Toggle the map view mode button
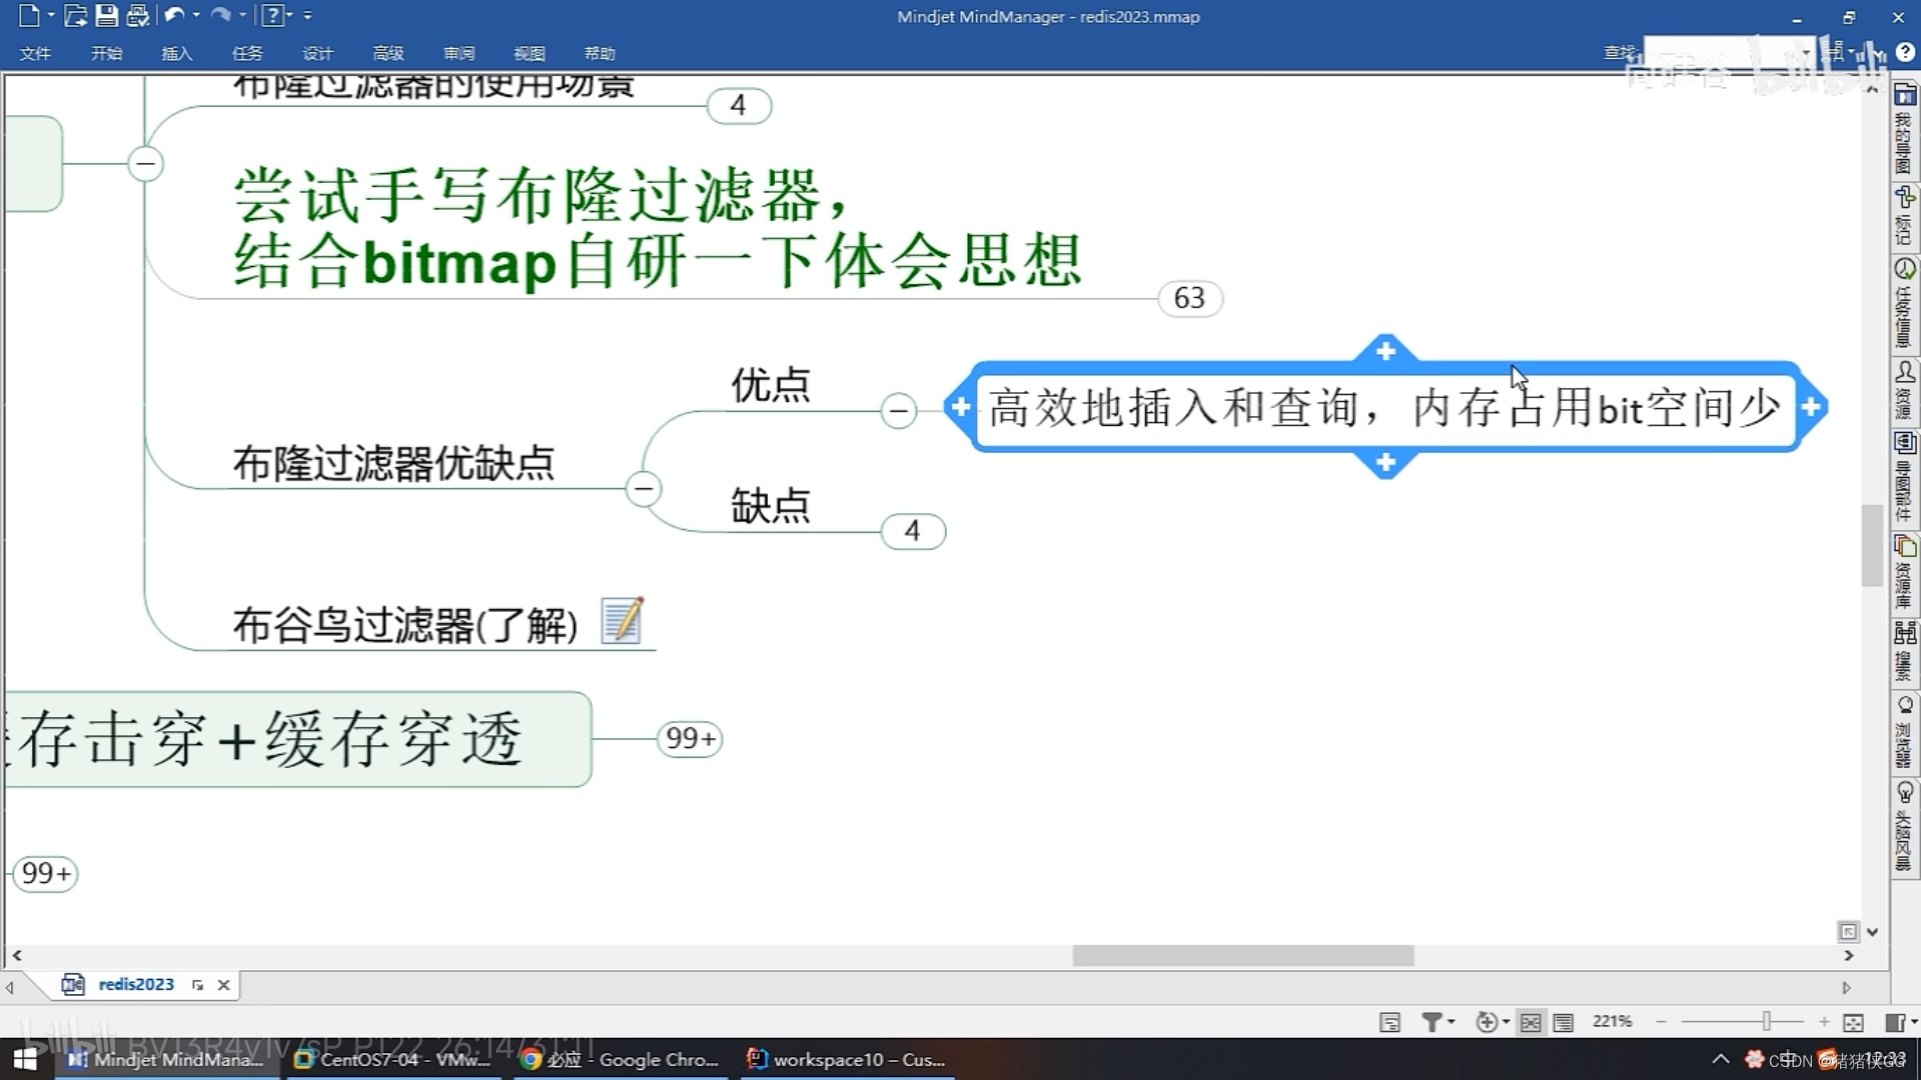The image size is (1921, 1080). click(1530, 1021)
